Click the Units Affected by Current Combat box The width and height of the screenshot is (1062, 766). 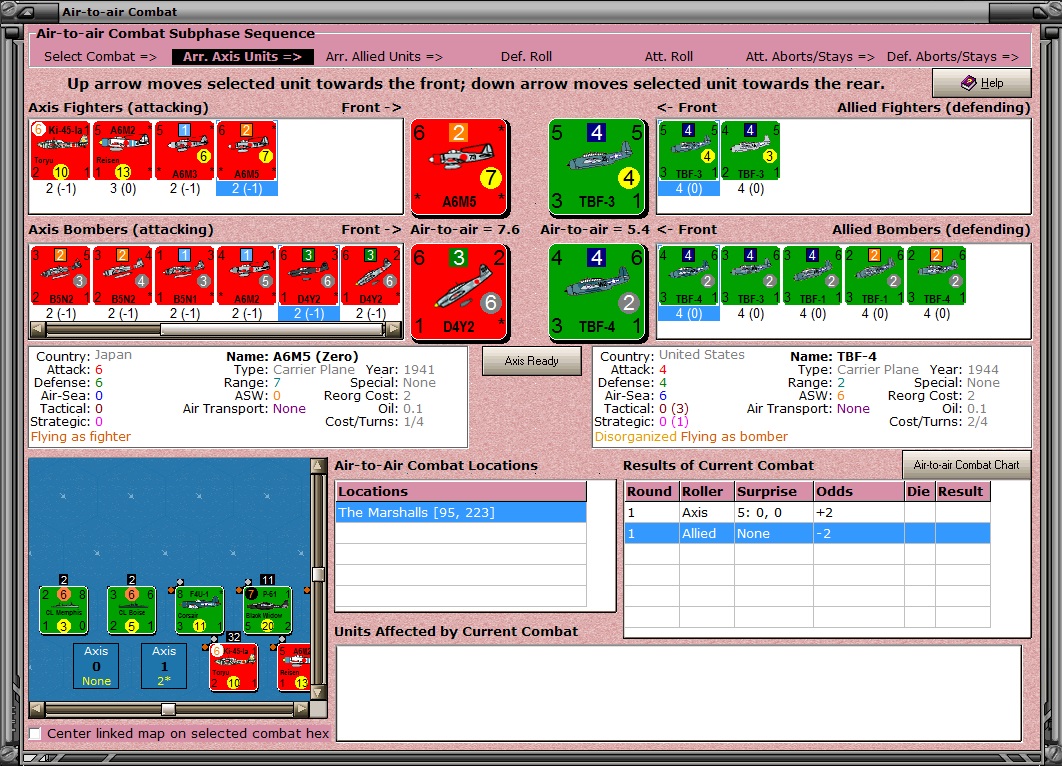(x=679, y=694)
